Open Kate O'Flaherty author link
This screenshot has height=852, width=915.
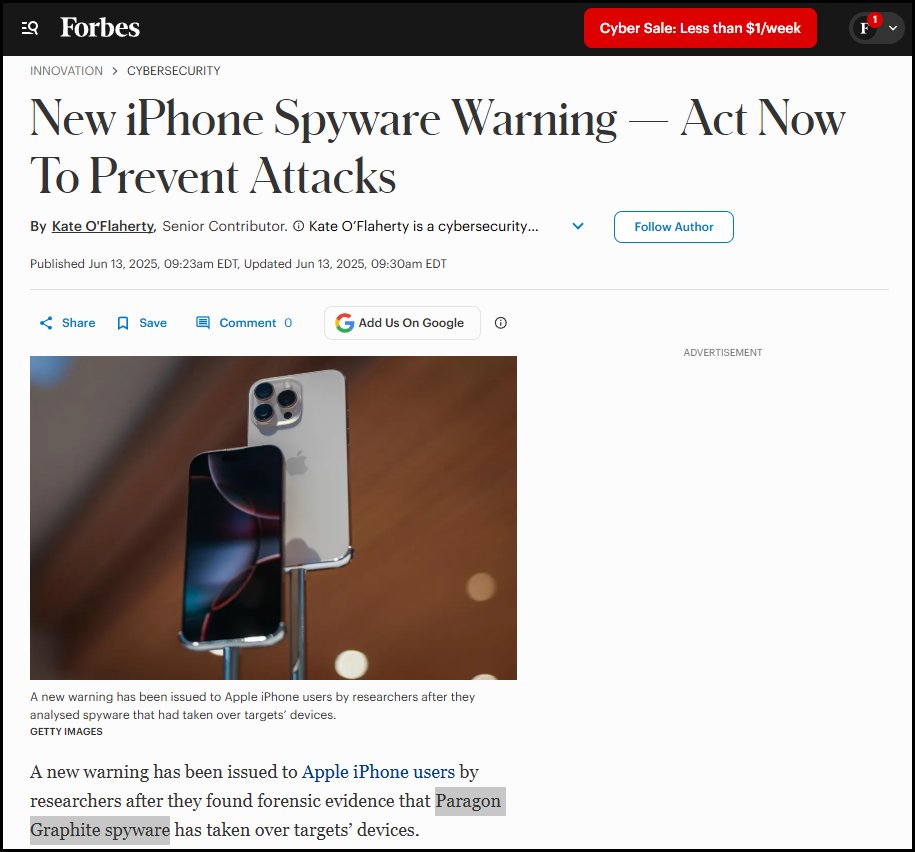pos(103,226)
